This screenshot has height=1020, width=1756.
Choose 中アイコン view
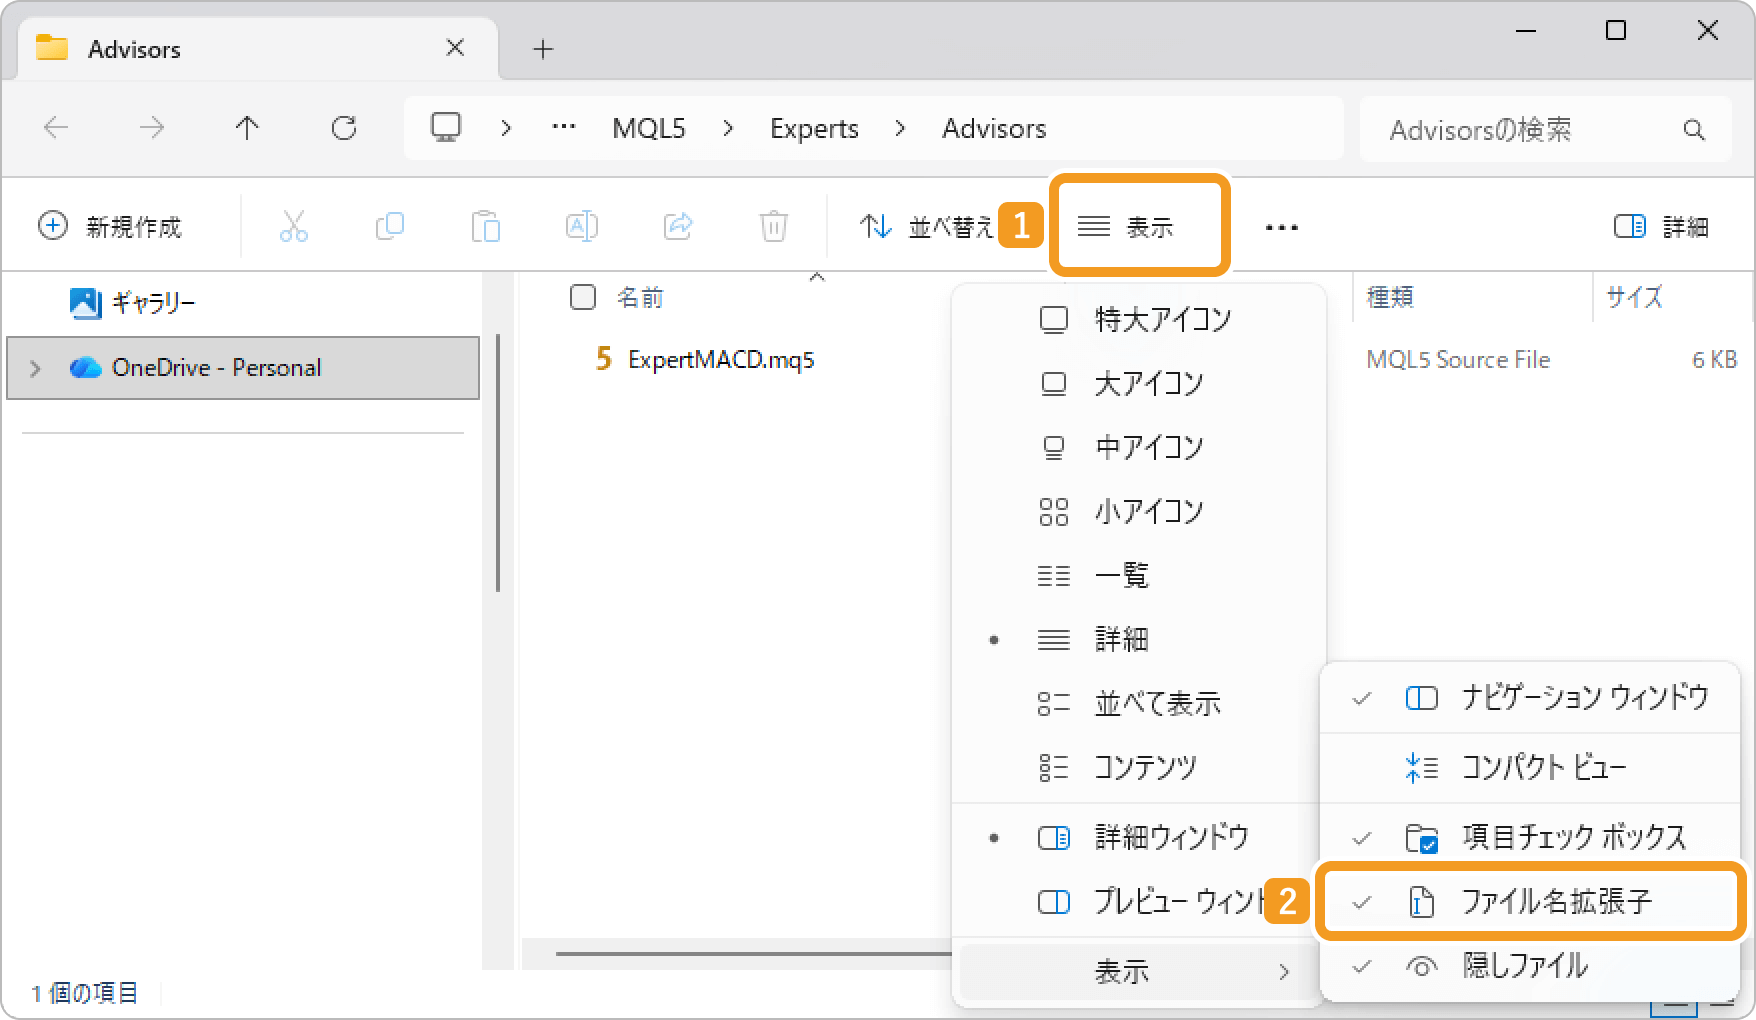point(1139,447)
